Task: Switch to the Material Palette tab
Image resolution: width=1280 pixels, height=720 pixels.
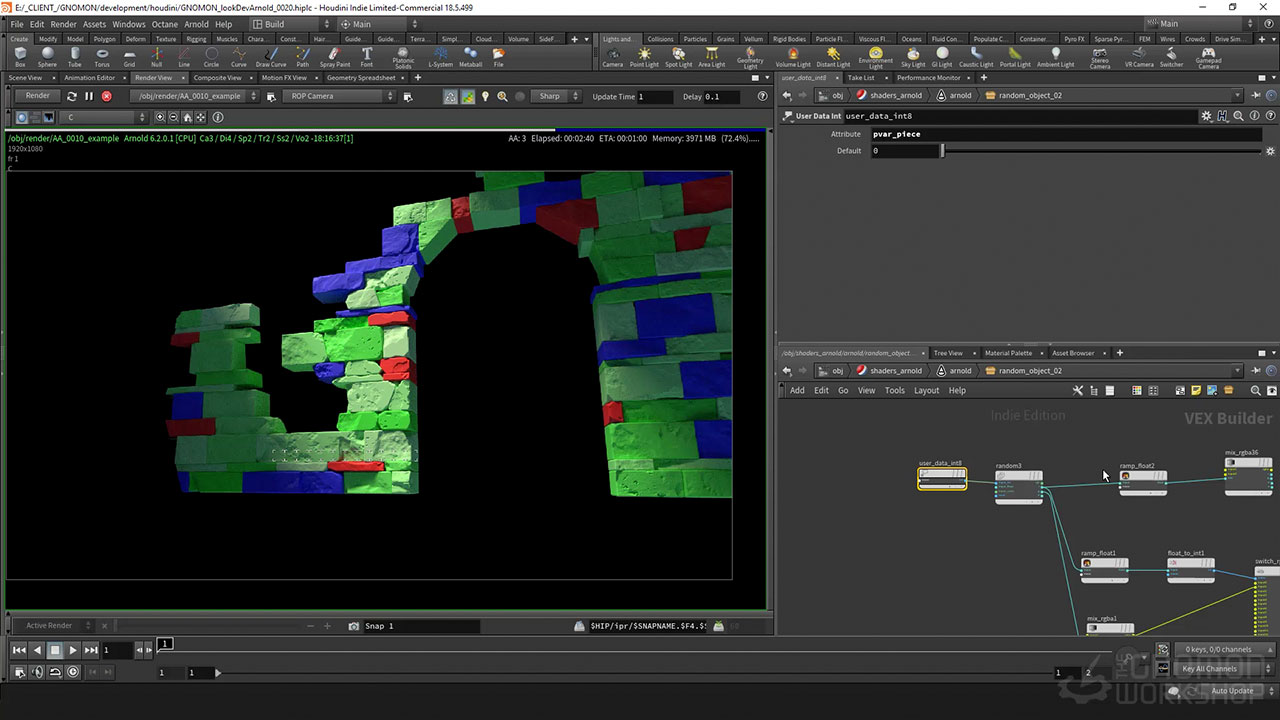Action: coord(1008,353)
